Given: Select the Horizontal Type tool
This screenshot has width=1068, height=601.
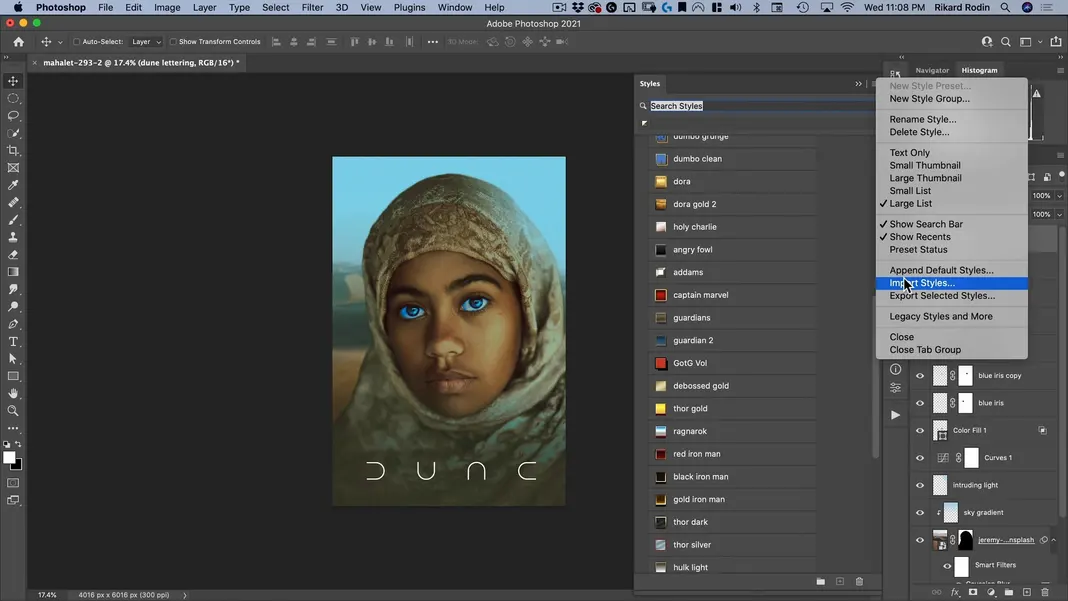Looking at the screenshot, I should (13, 341).
